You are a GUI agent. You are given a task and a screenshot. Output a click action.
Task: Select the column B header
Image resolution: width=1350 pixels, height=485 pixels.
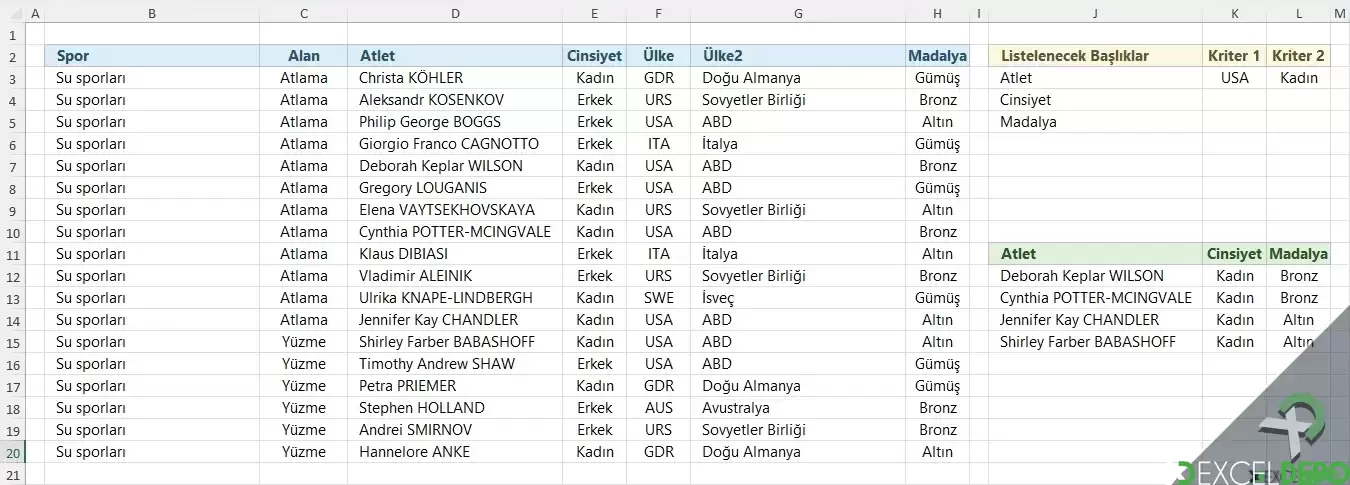click(151, 12)
